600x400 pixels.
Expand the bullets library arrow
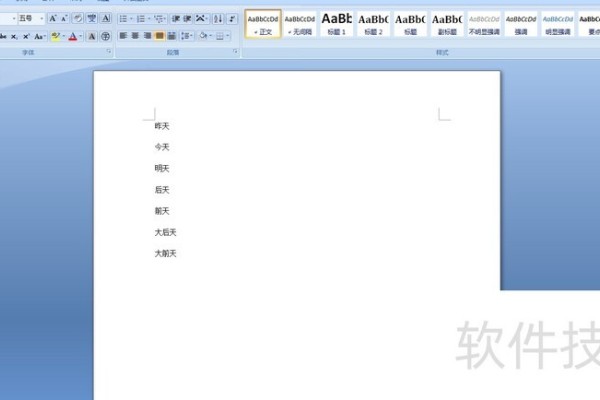point(131,19)
